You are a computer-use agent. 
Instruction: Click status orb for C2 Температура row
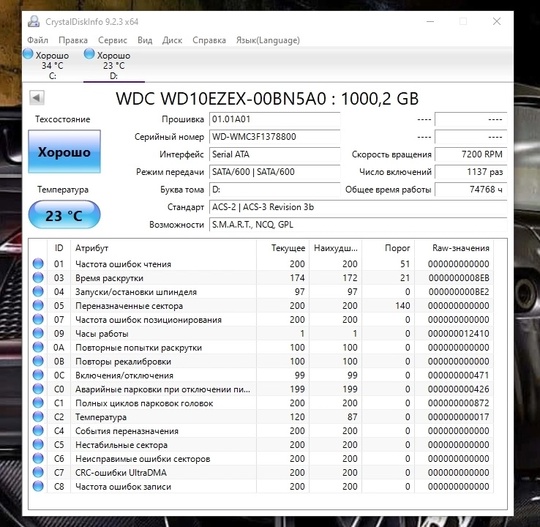(x=38, y=416)
